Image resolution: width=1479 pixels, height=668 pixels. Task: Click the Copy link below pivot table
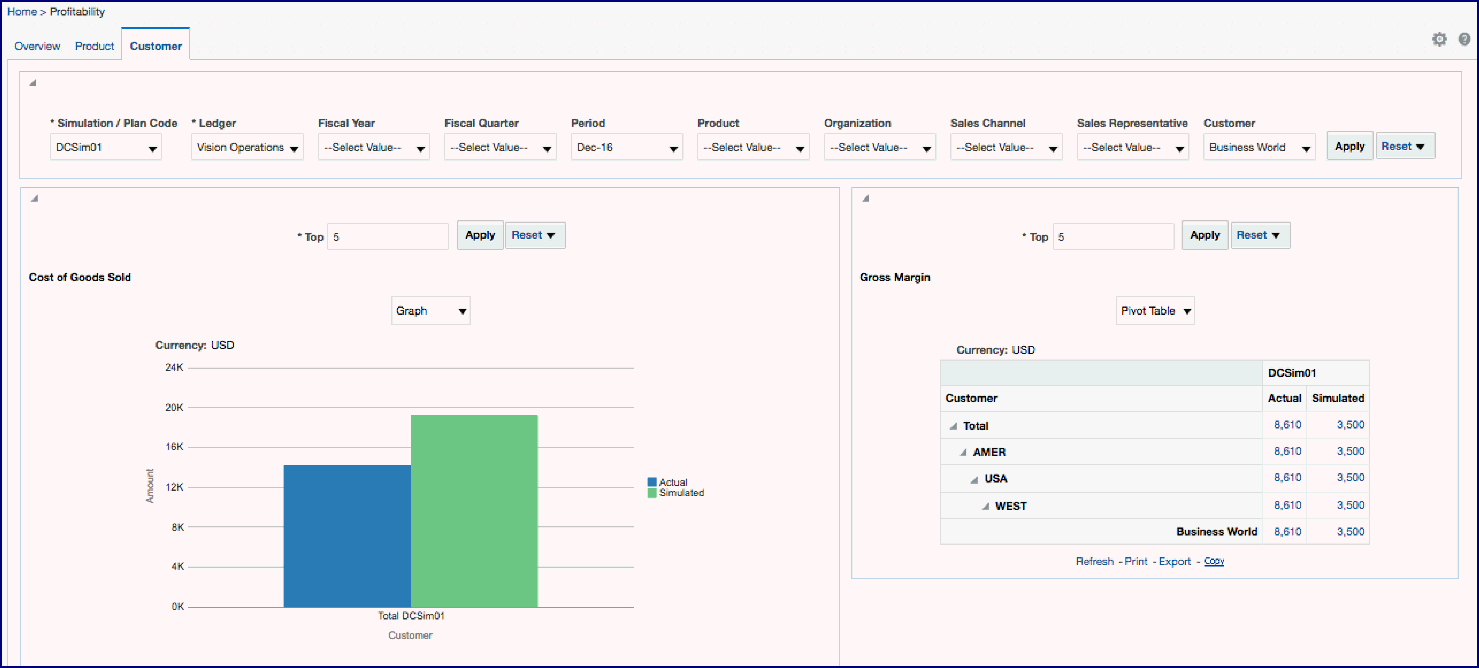tap(1214, 562)
